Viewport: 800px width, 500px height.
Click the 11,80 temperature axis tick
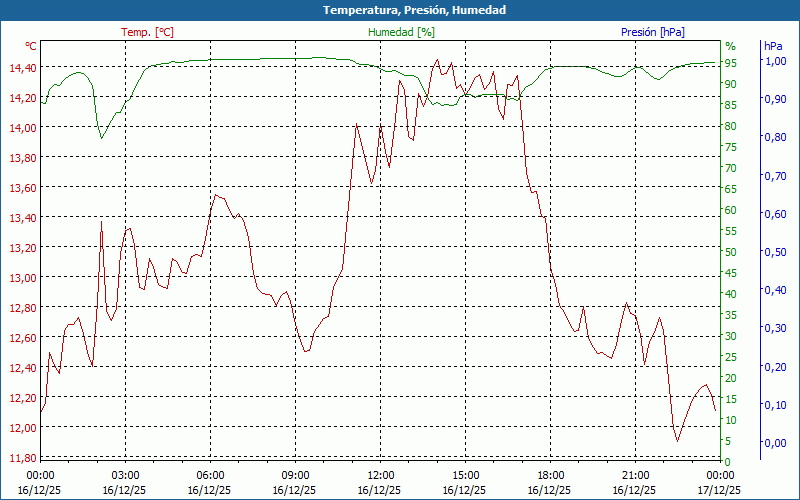tap(22, 458)
